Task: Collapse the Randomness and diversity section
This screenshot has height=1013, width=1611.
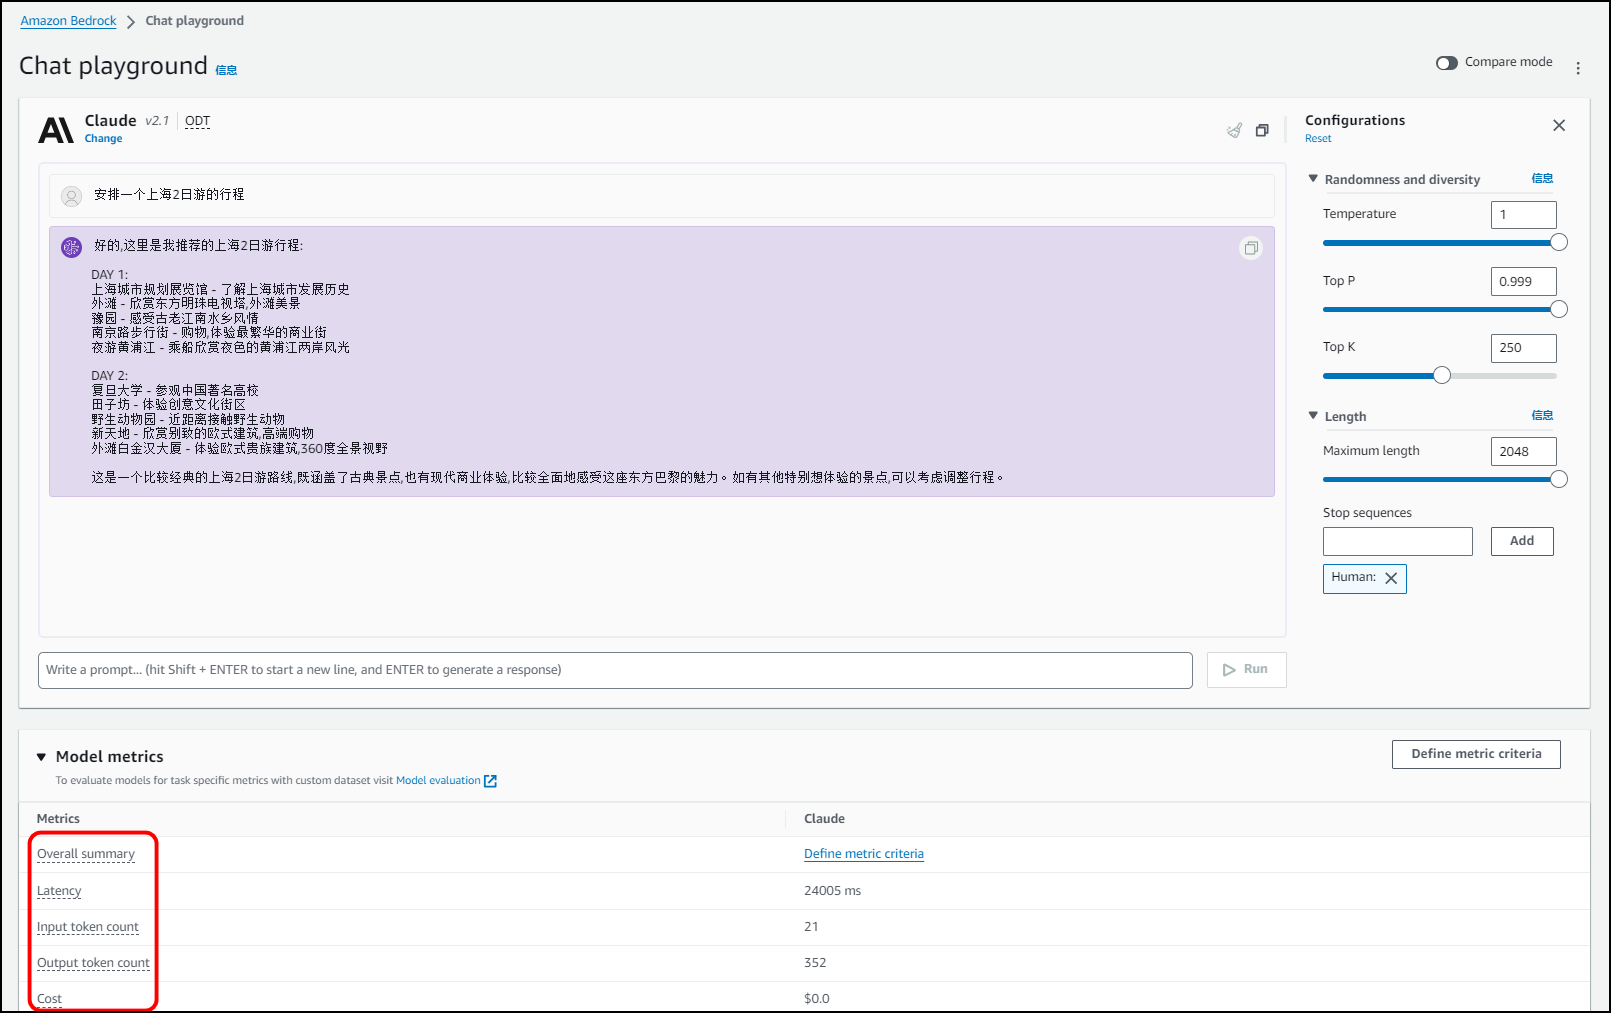Action: tap(1313, 179)
